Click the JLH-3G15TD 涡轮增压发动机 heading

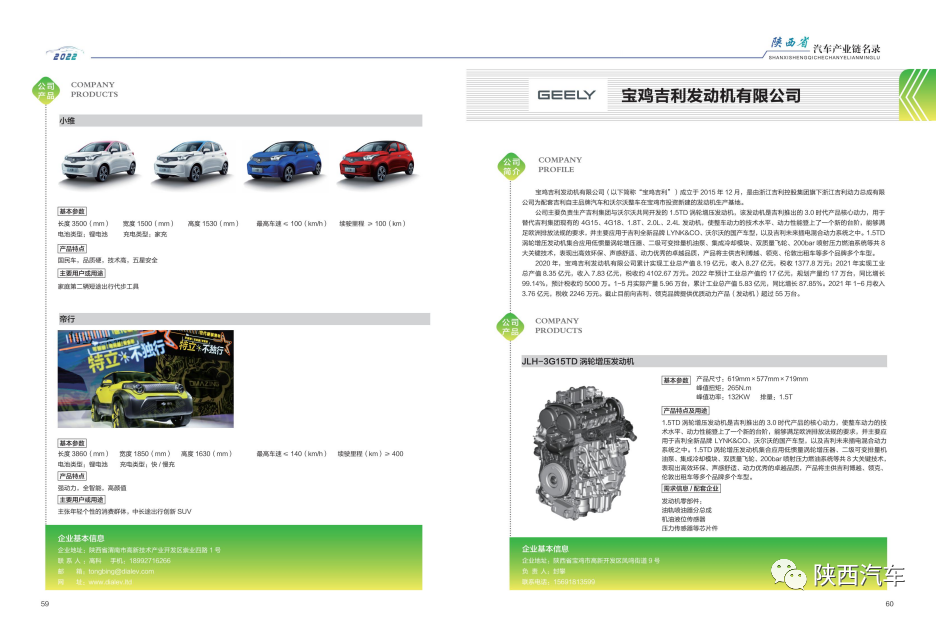[x=578, y=362]
